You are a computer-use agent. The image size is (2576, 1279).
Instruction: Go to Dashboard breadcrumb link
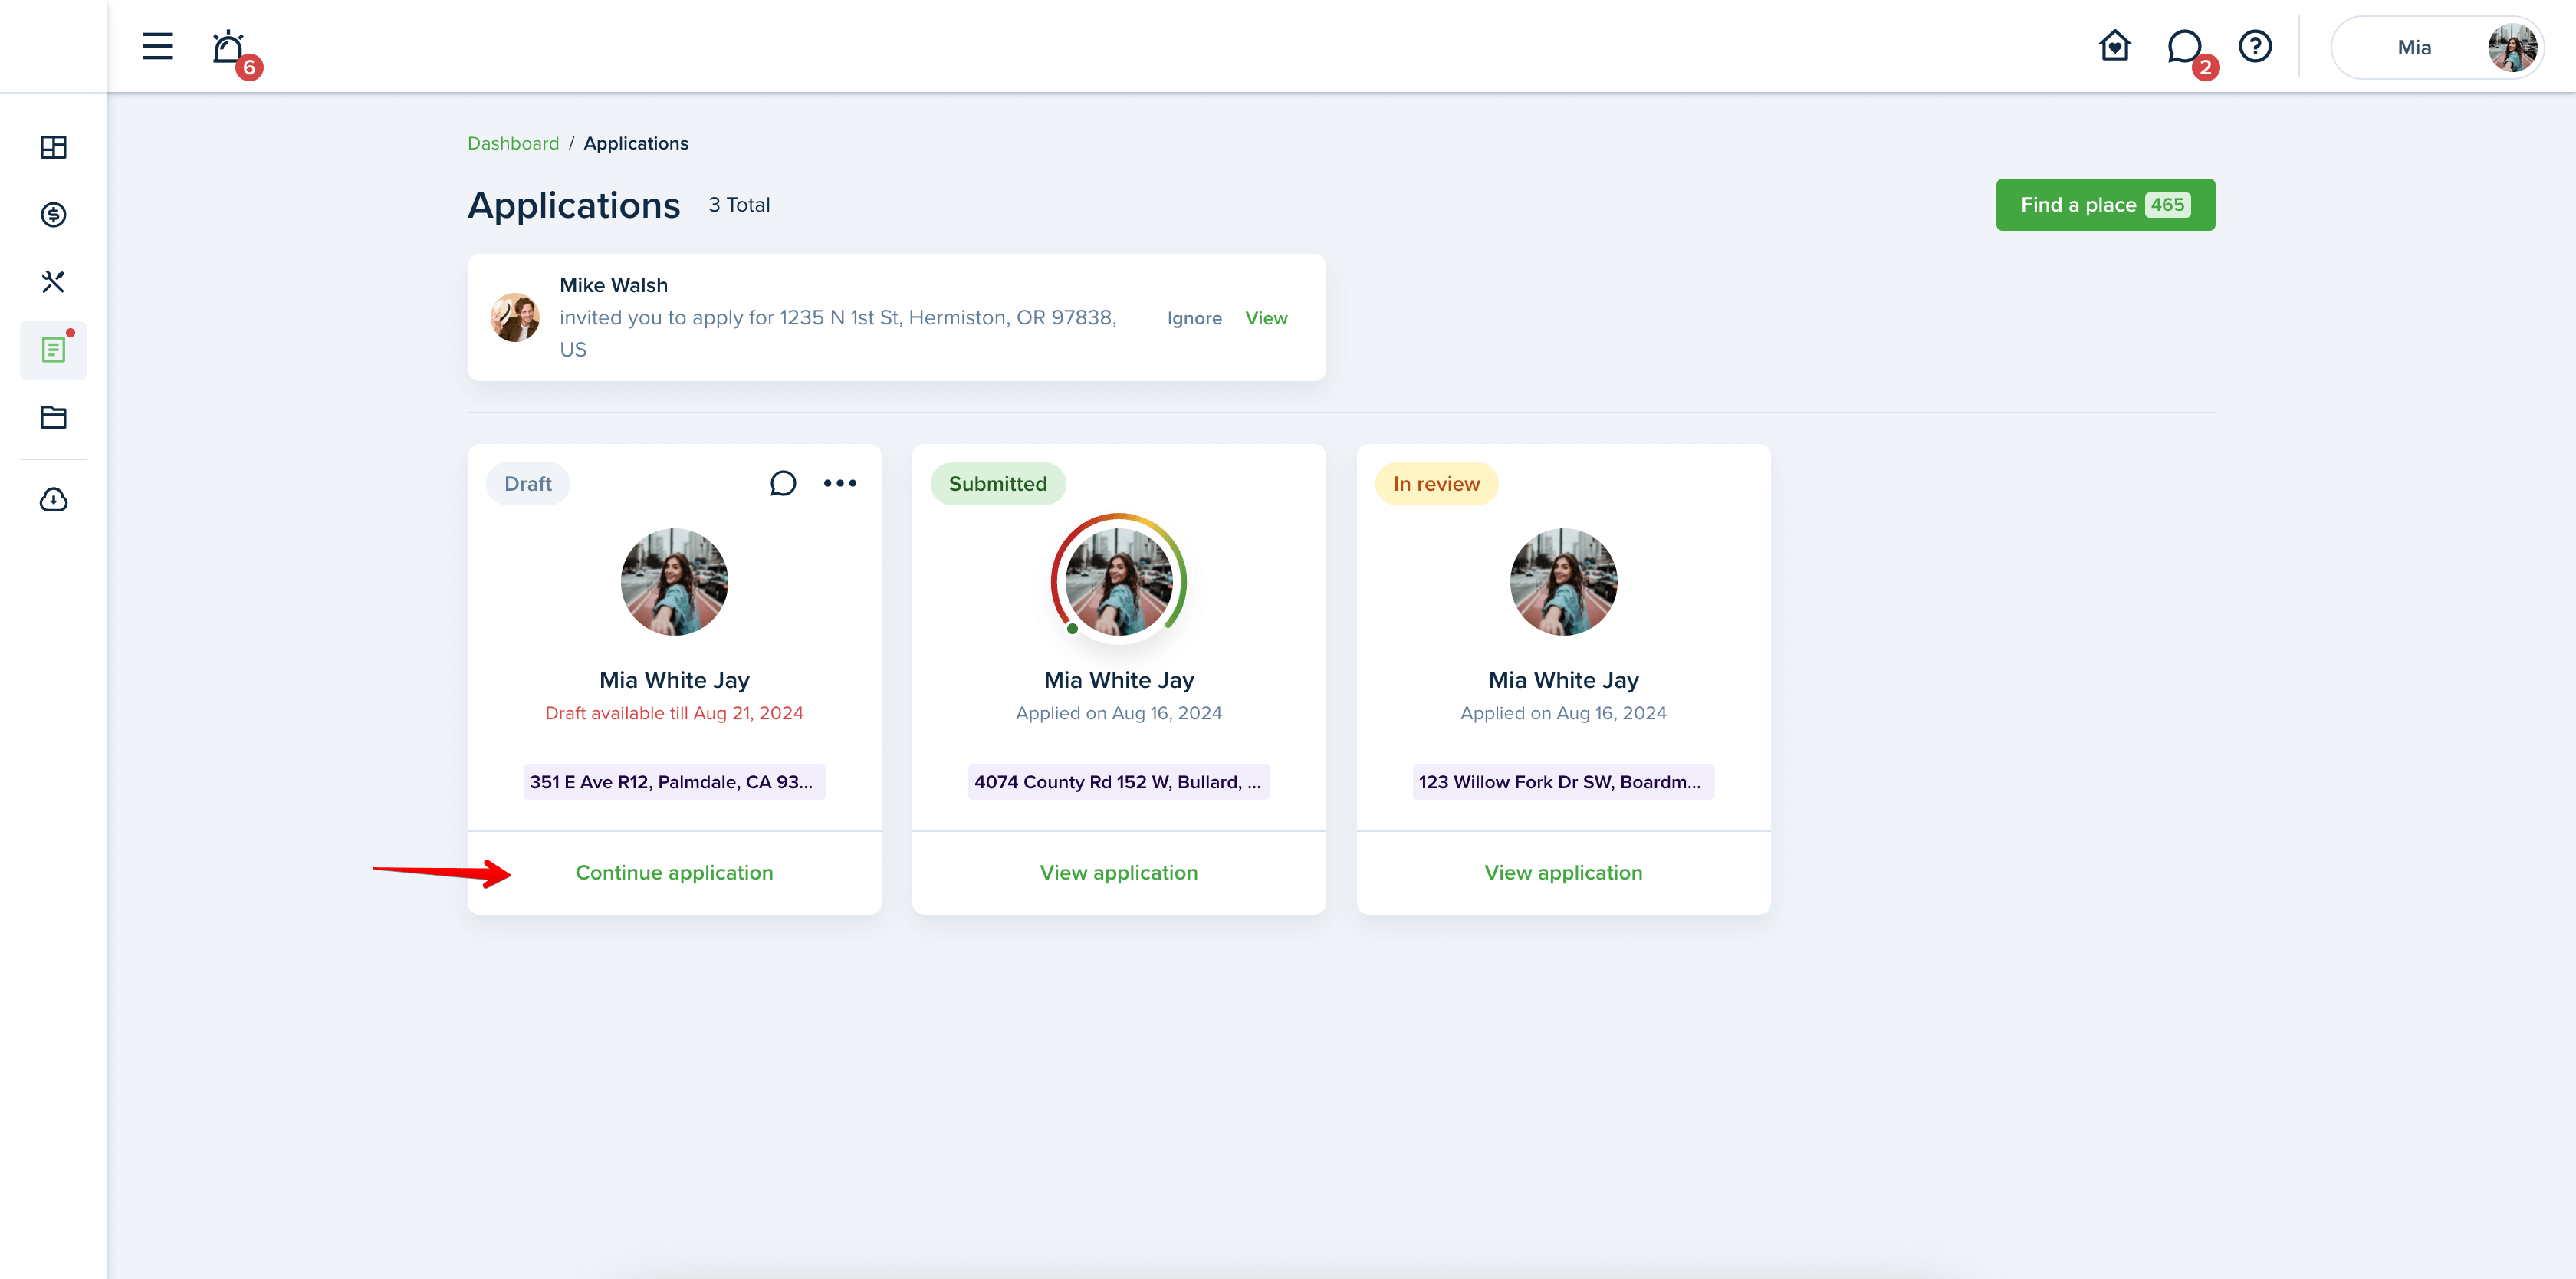click(513, 143)
